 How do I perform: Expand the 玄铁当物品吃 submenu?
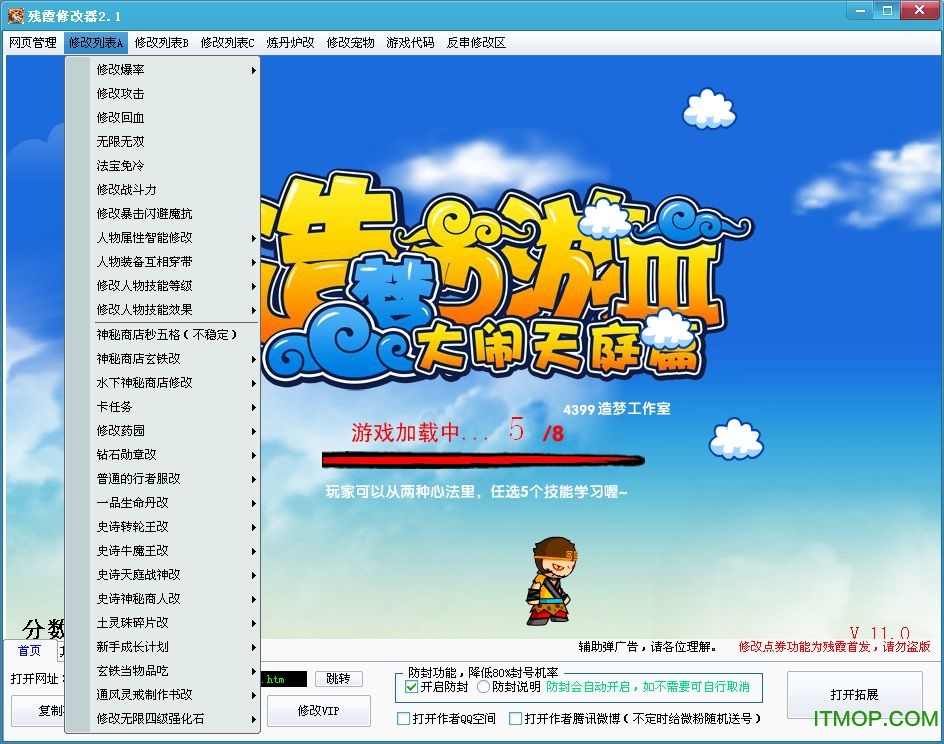point(163,671)
